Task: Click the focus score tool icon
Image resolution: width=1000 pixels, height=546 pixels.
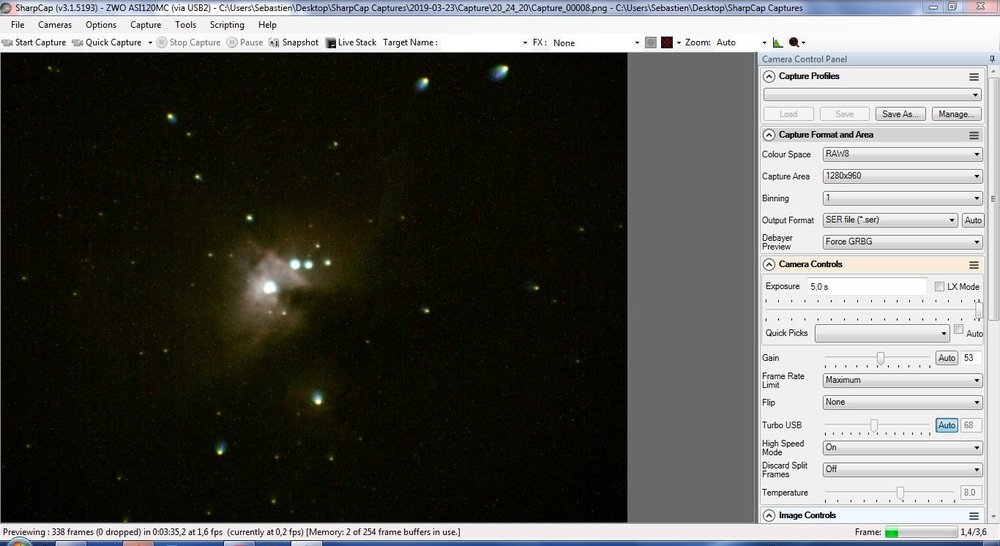Action: pyautogui.click(x=794, y=43)
